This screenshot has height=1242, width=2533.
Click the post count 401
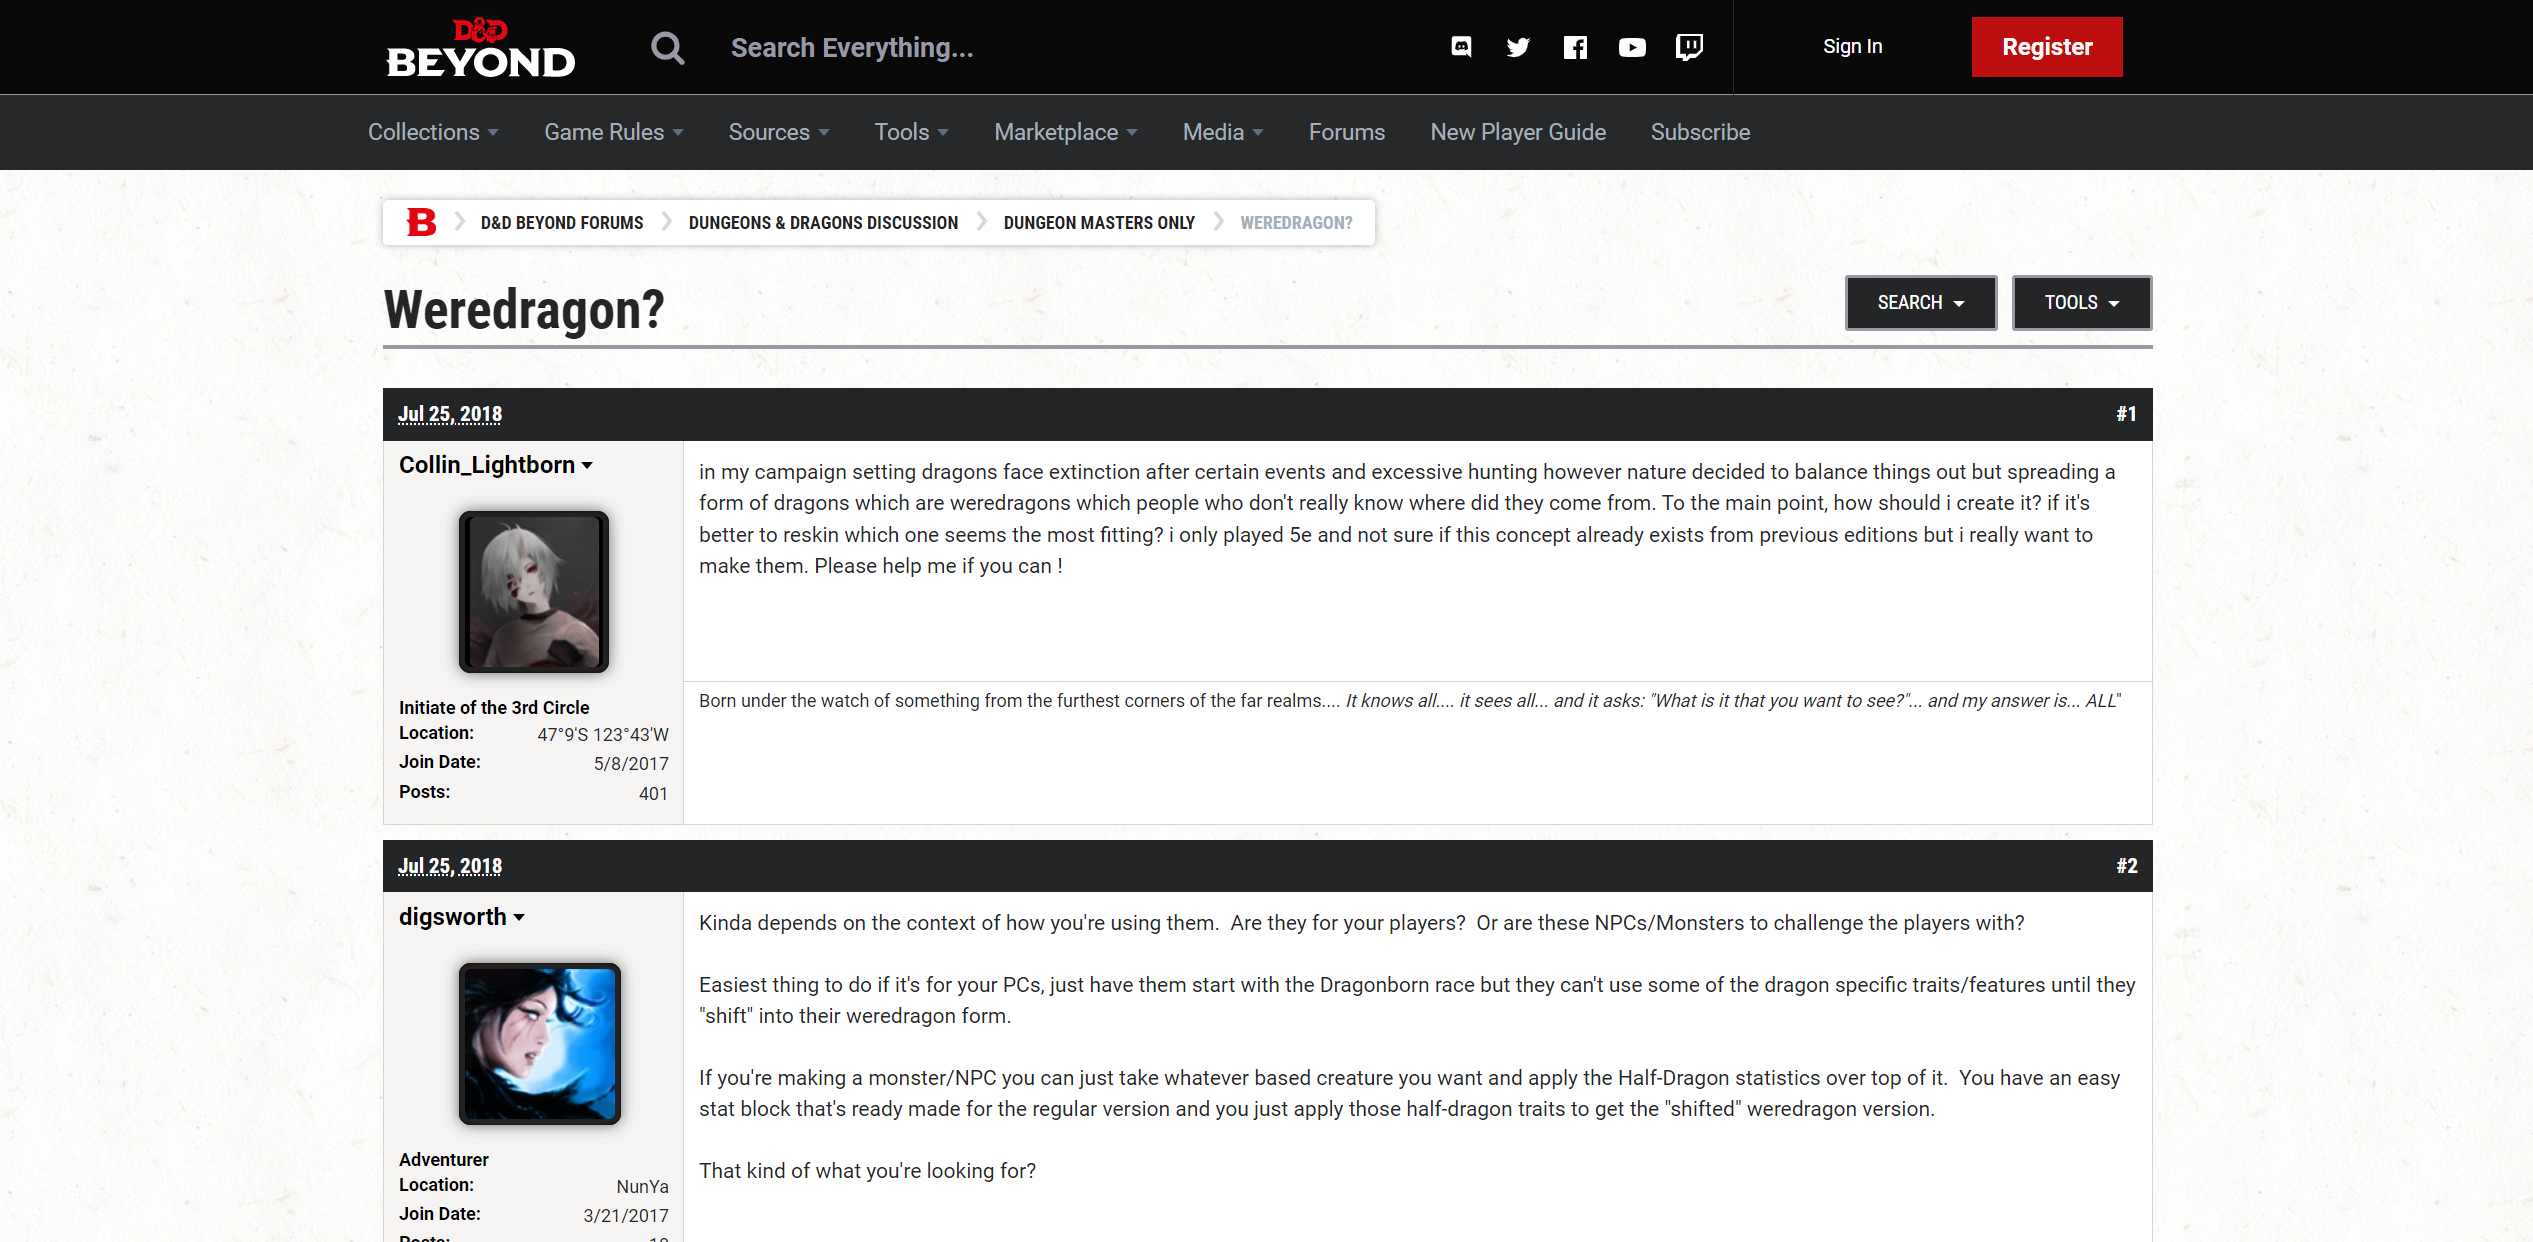653,794
